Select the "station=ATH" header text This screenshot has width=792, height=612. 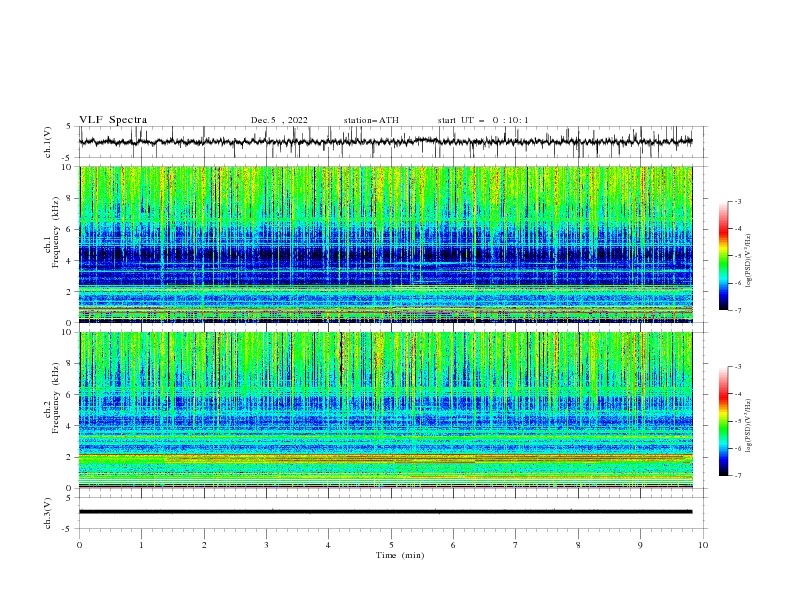point(371,120)
